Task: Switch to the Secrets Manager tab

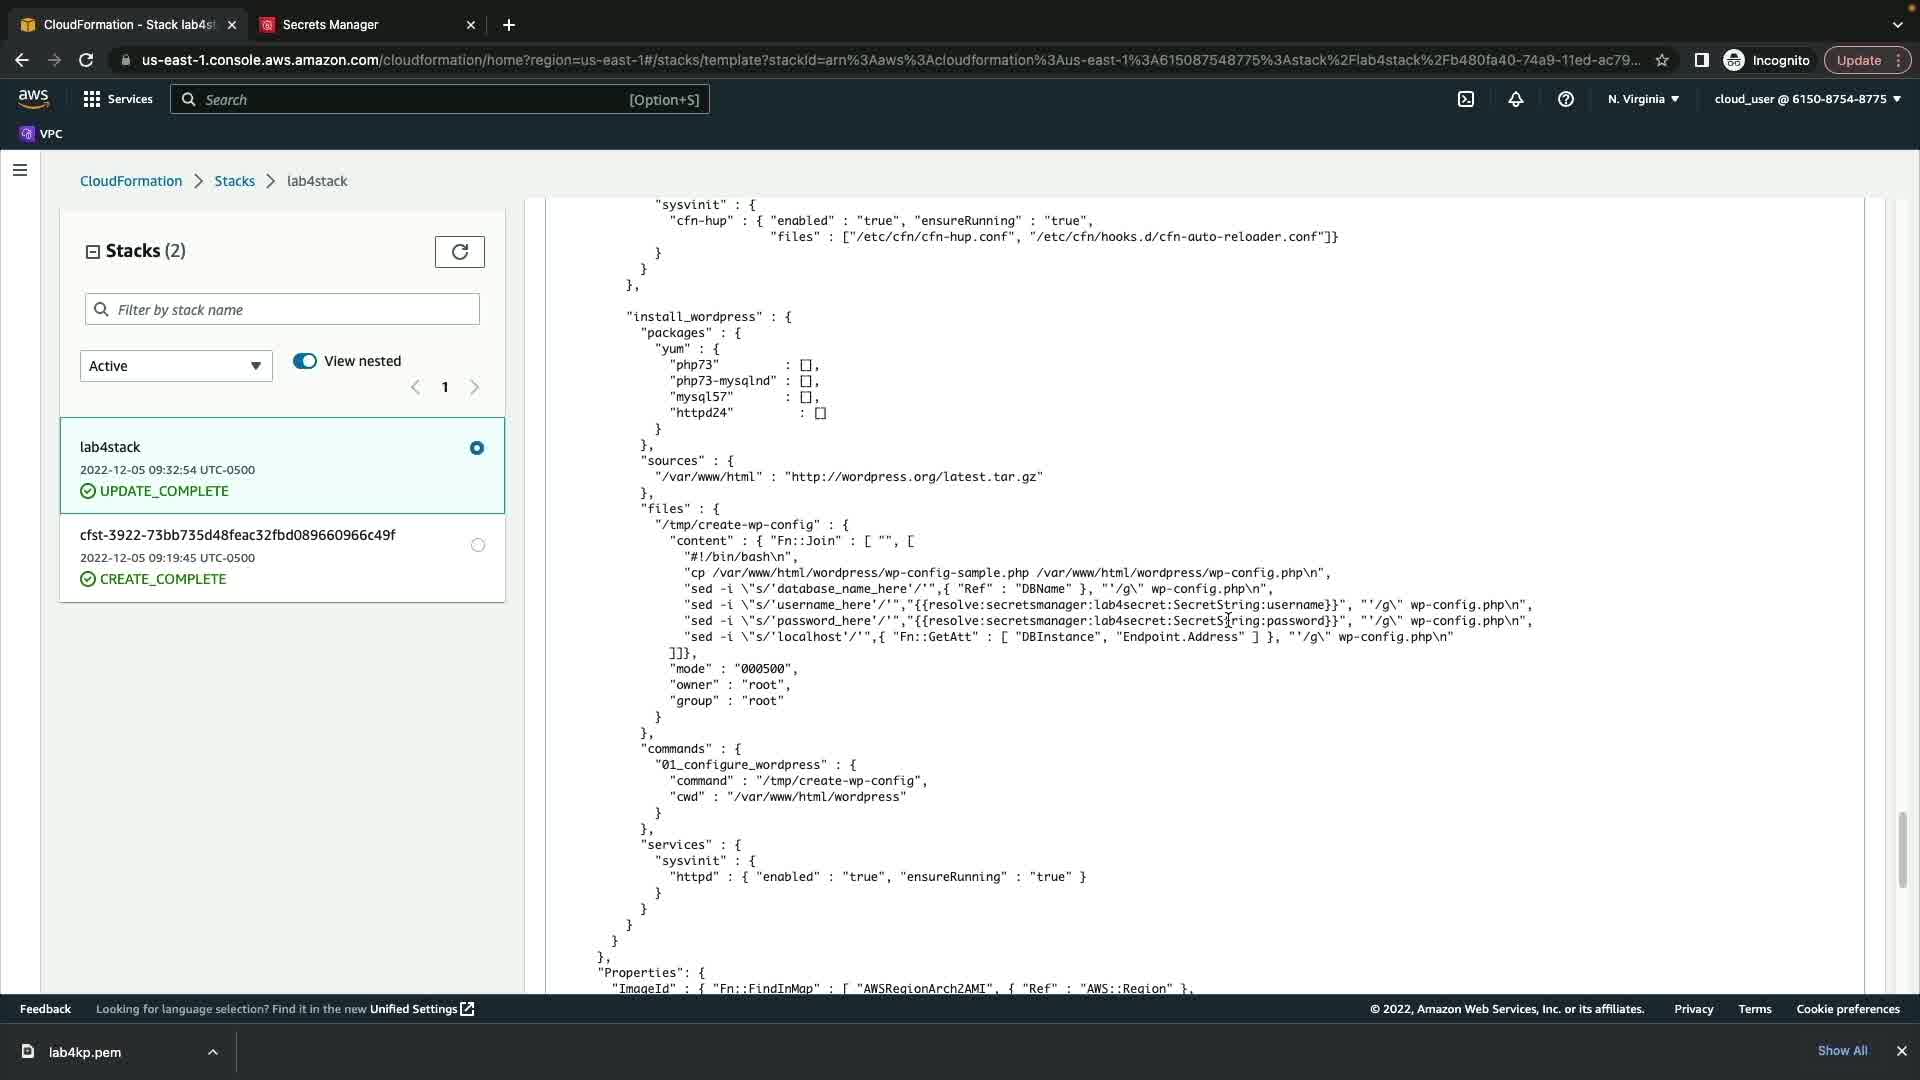Action: coord(358,25)
